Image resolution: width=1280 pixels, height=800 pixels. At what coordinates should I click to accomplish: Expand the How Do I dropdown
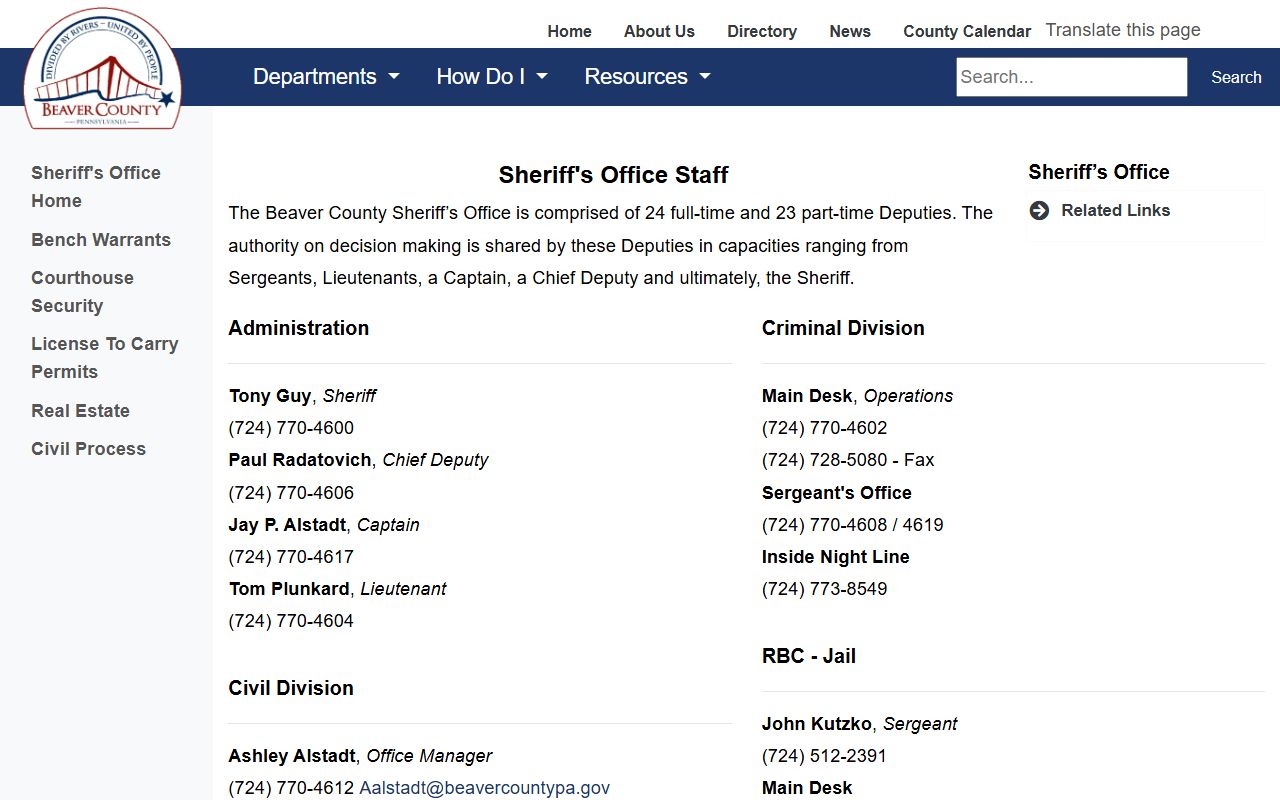tap(492, 77)
